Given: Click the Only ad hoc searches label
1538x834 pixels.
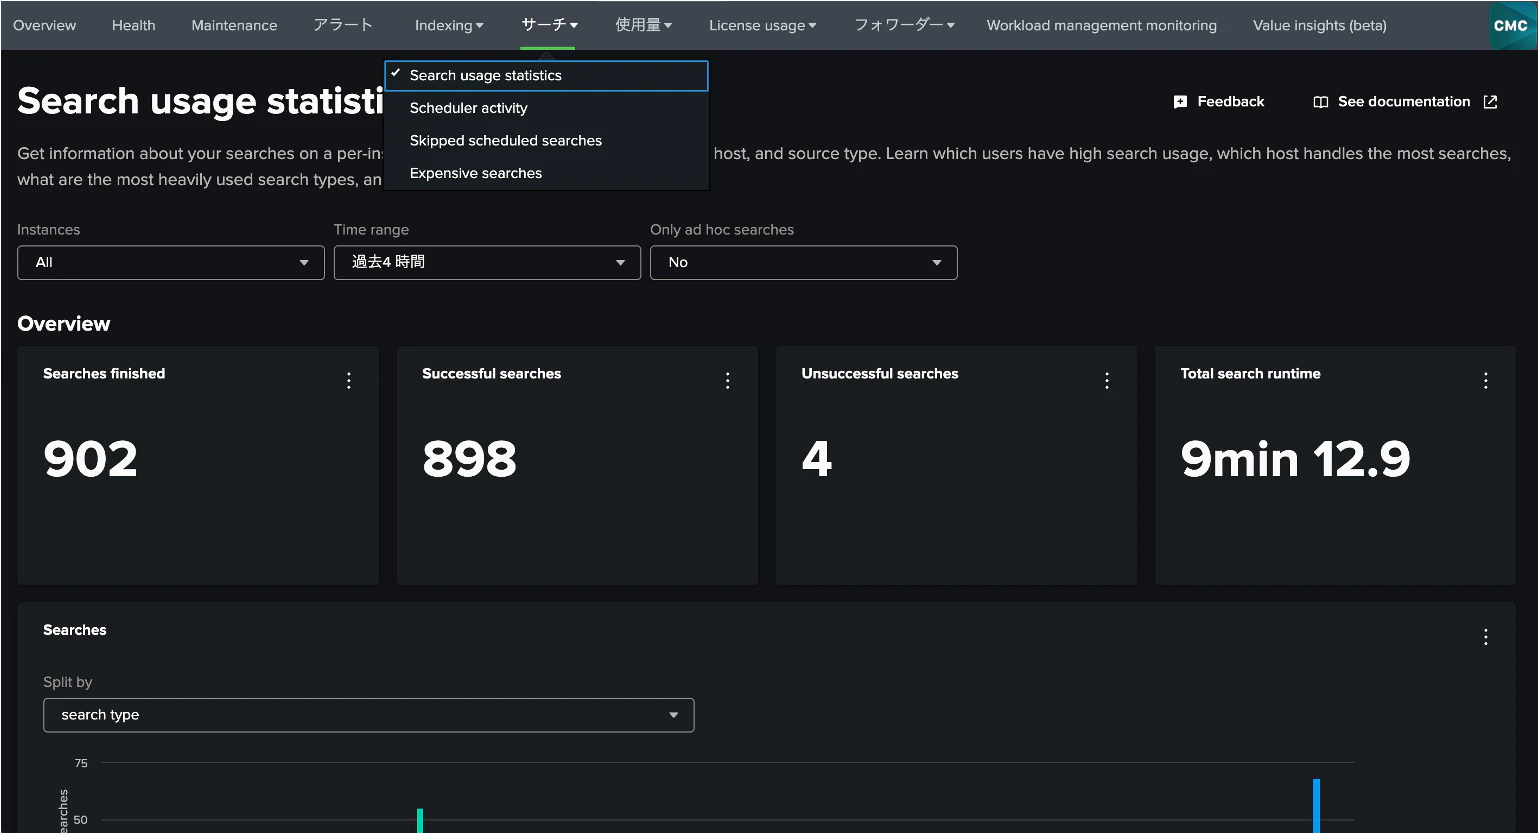Looking at the screenshot, I should tap(722, 230).
